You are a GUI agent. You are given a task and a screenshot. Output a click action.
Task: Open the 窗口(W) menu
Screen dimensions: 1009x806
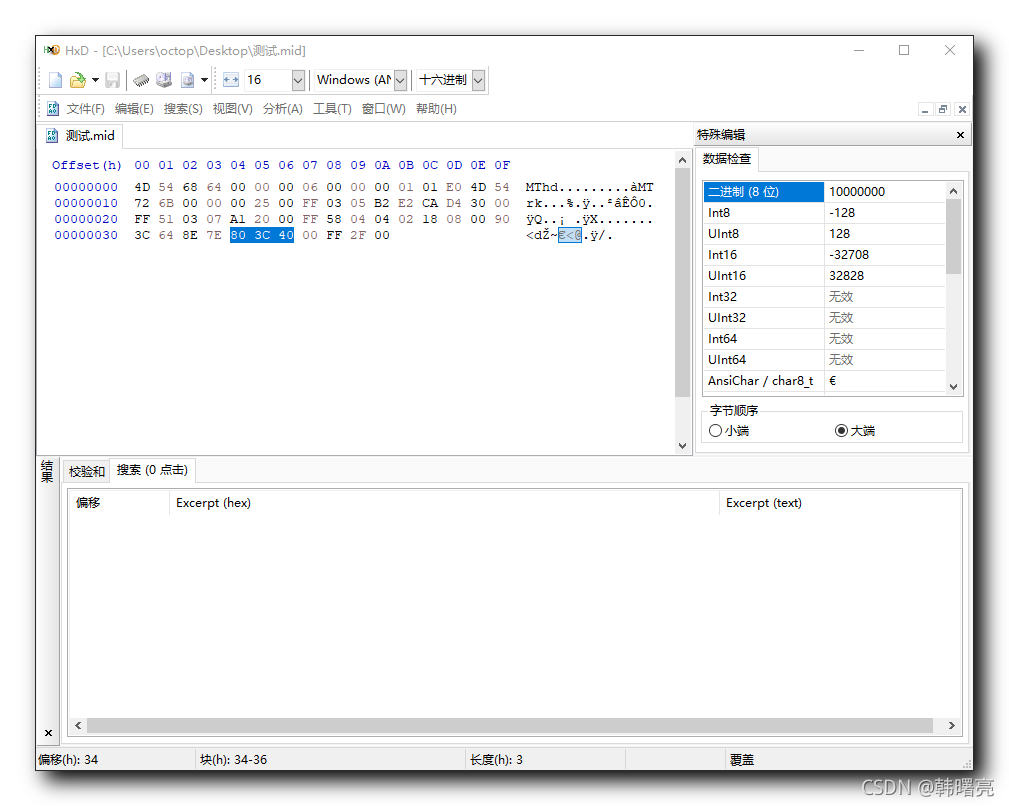coord(384,109)
